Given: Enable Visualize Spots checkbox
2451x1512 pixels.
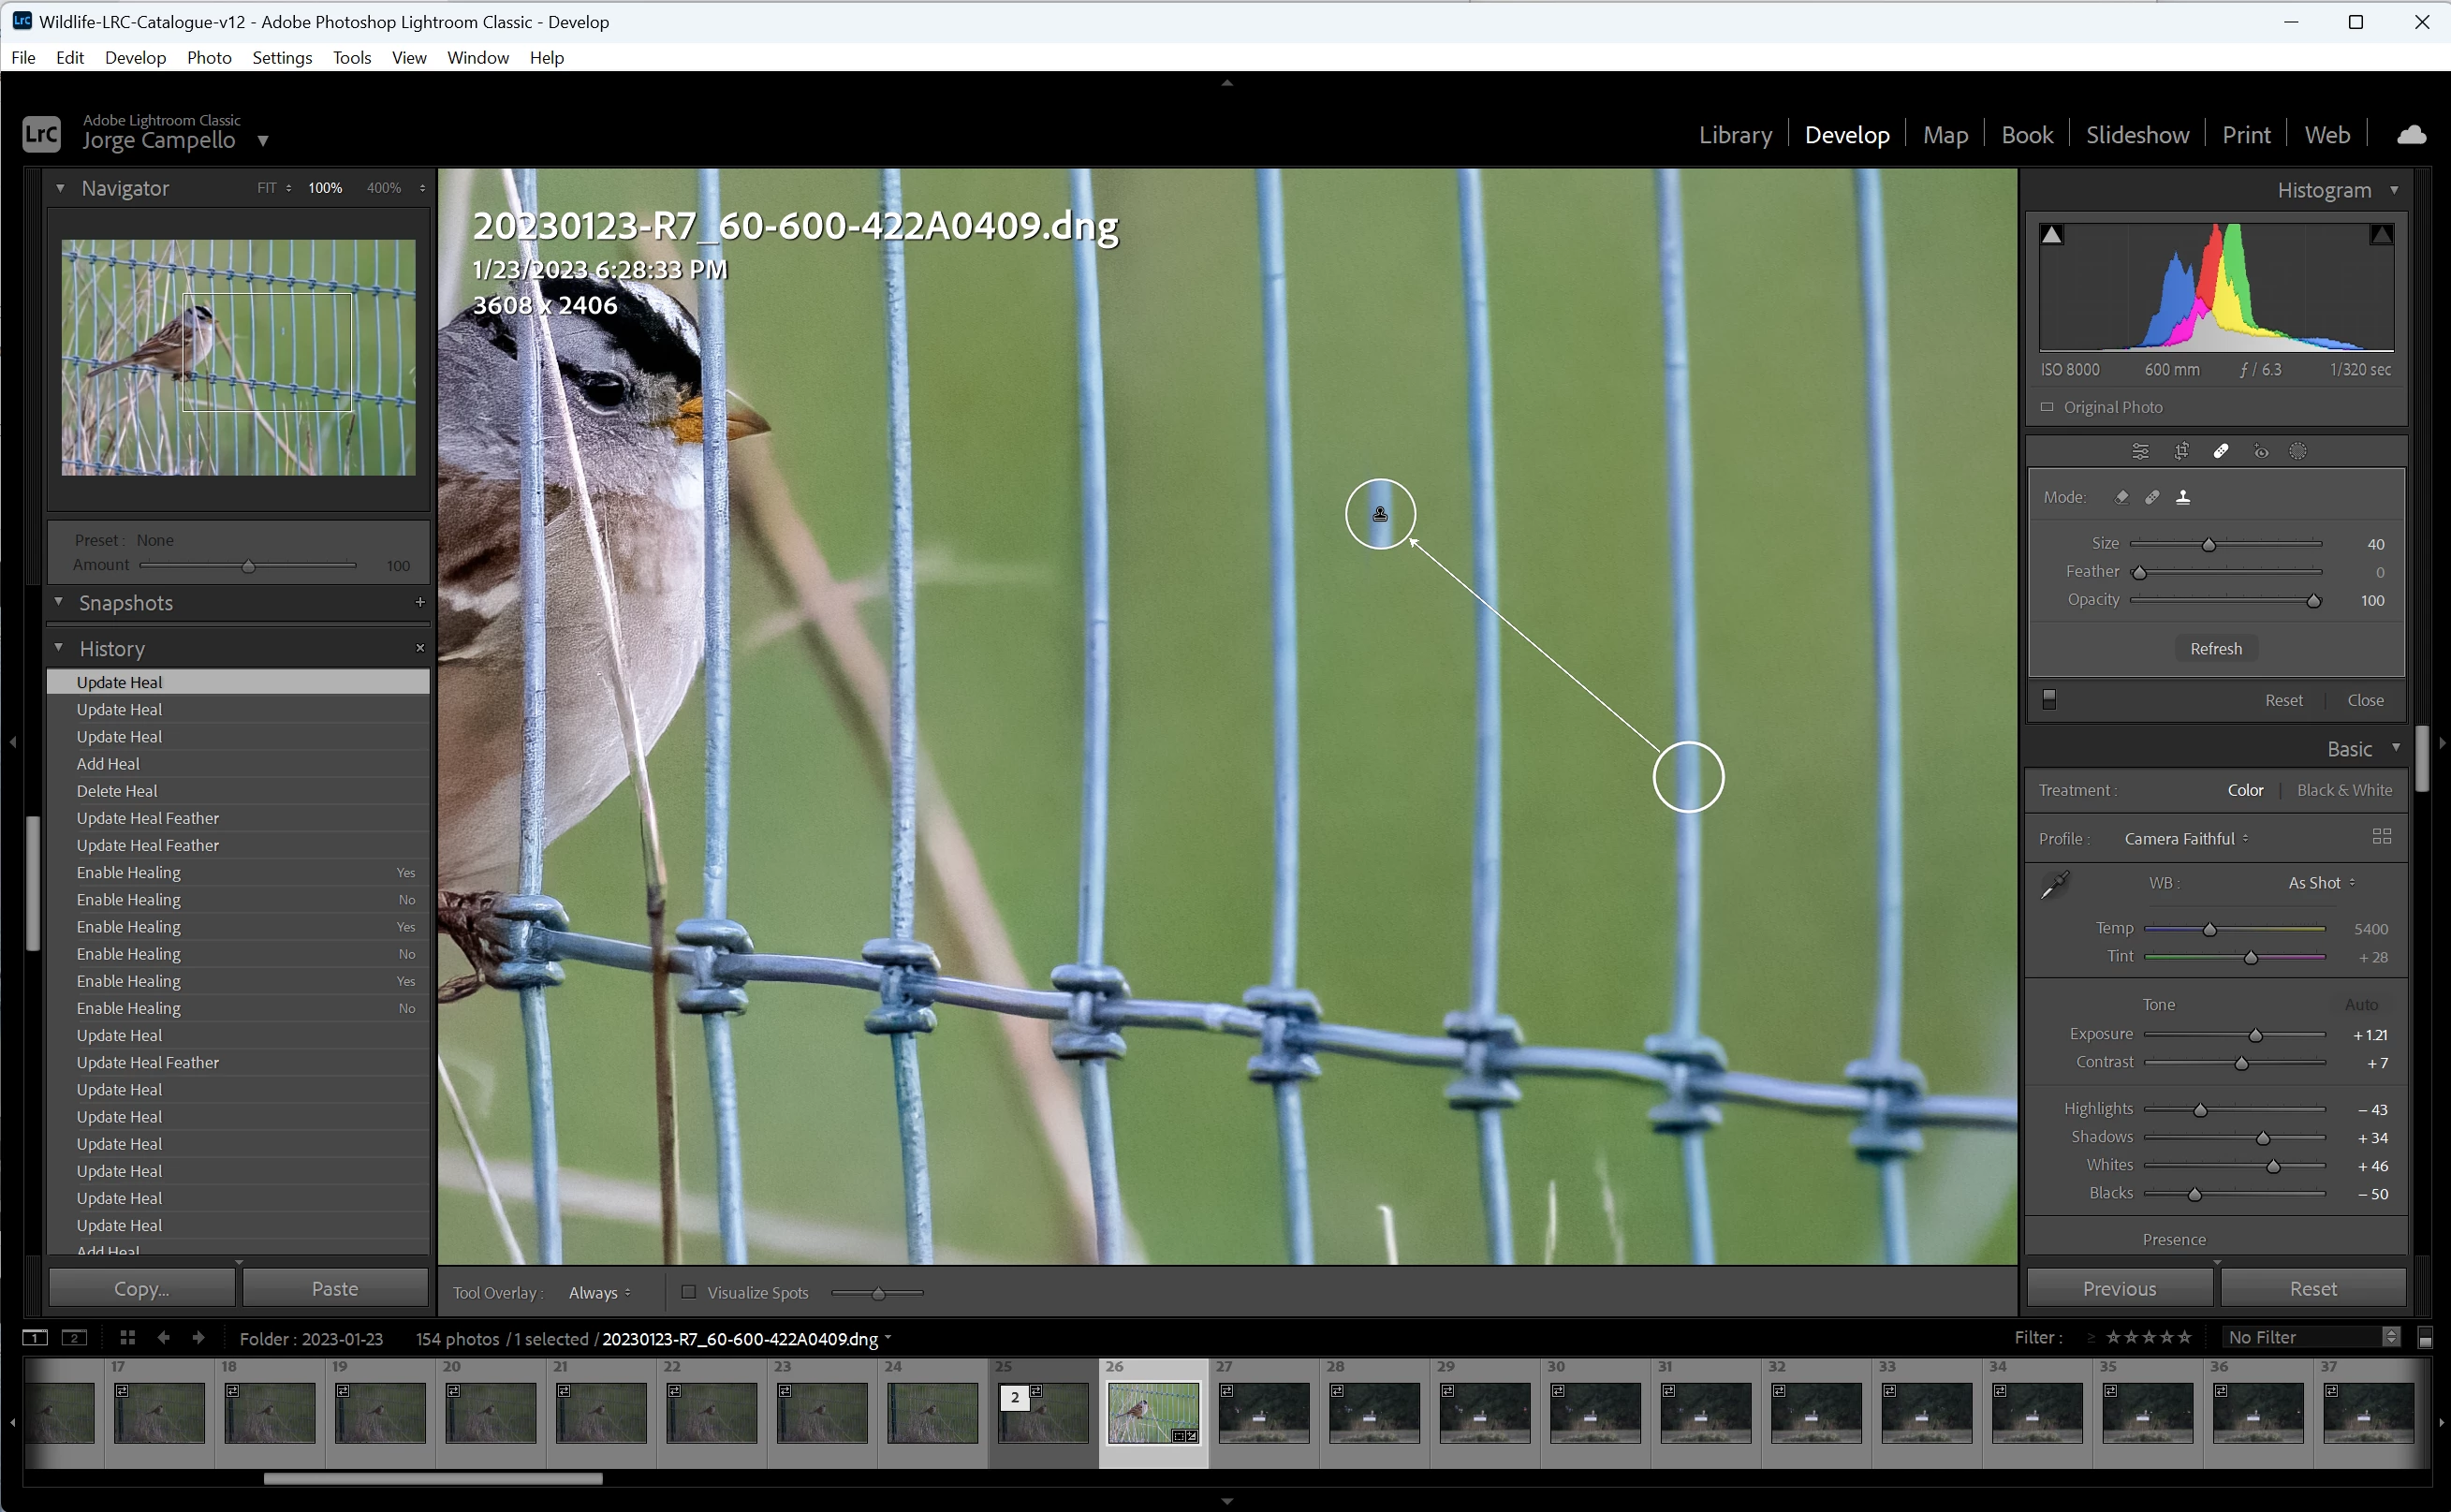Looking at the screenshot, I should pos(688,1292).
